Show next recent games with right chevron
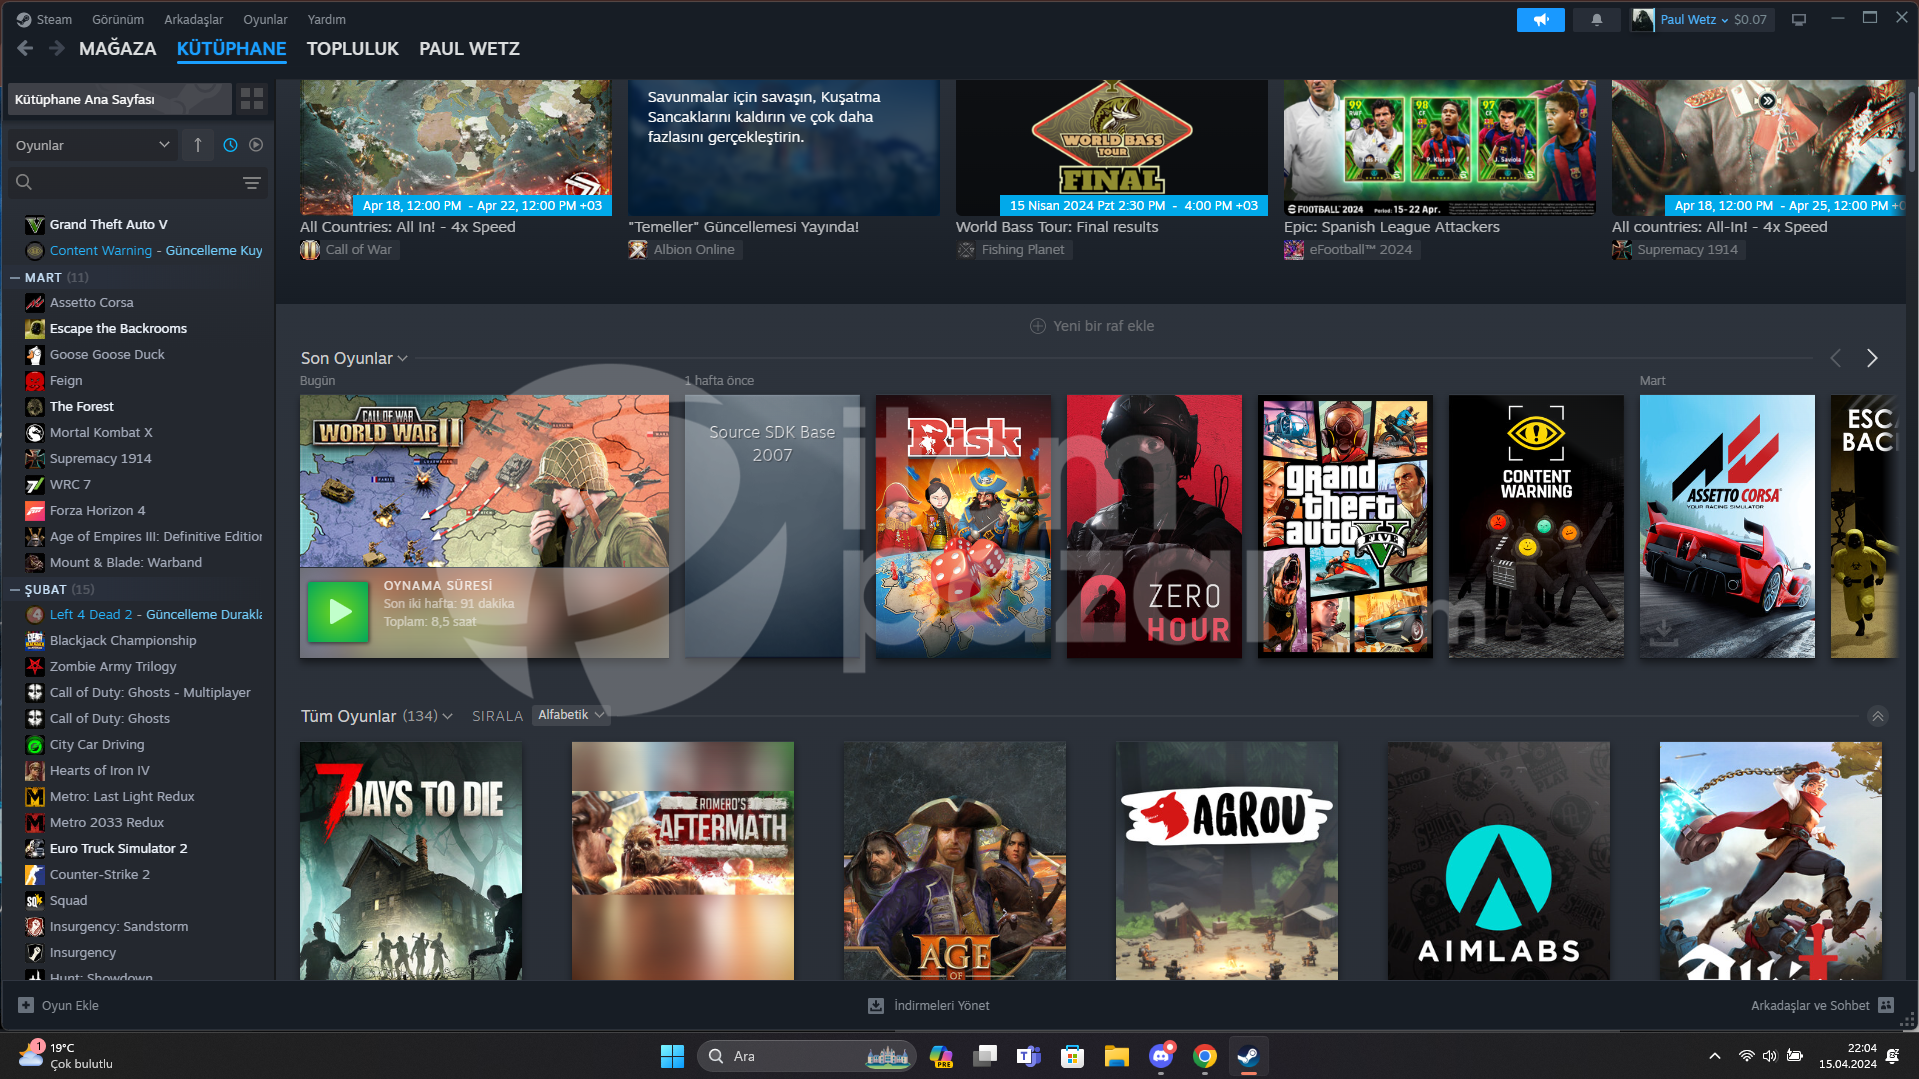This screenshot has width=1919, height=1079. 1871,358
